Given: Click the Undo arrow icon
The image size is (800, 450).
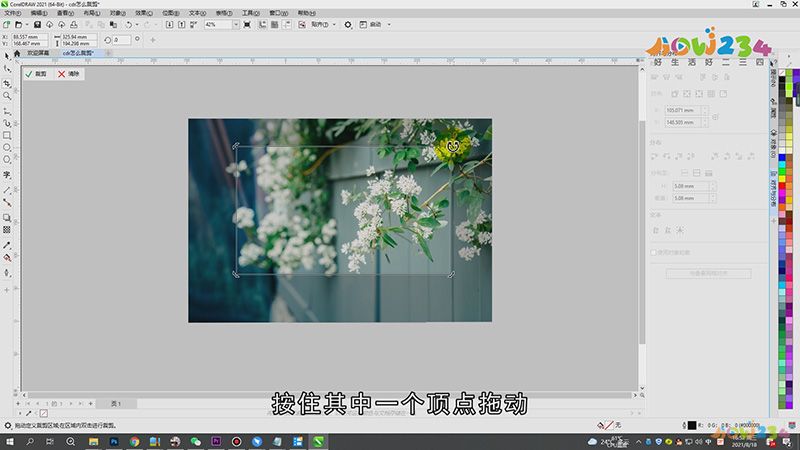Looking at the screenshot, I should (129, 24).
